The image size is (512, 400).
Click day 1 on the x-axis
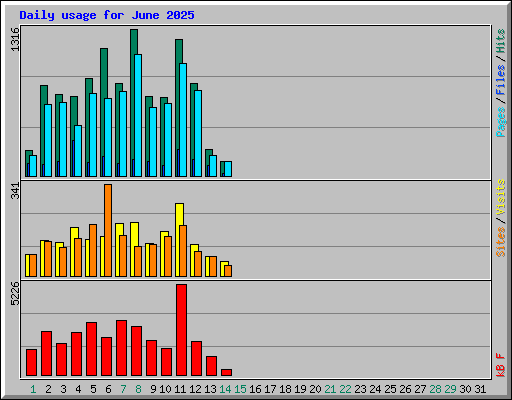33,389
